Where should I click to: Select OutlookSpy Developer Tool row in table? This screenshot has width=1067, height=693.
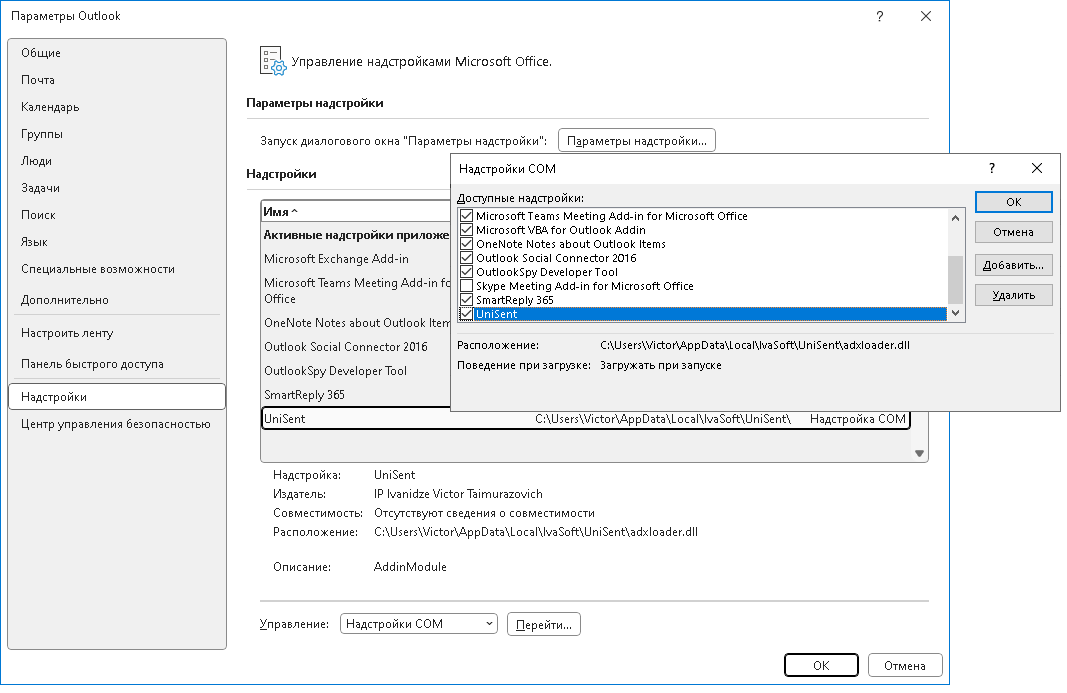pos(357,371)
